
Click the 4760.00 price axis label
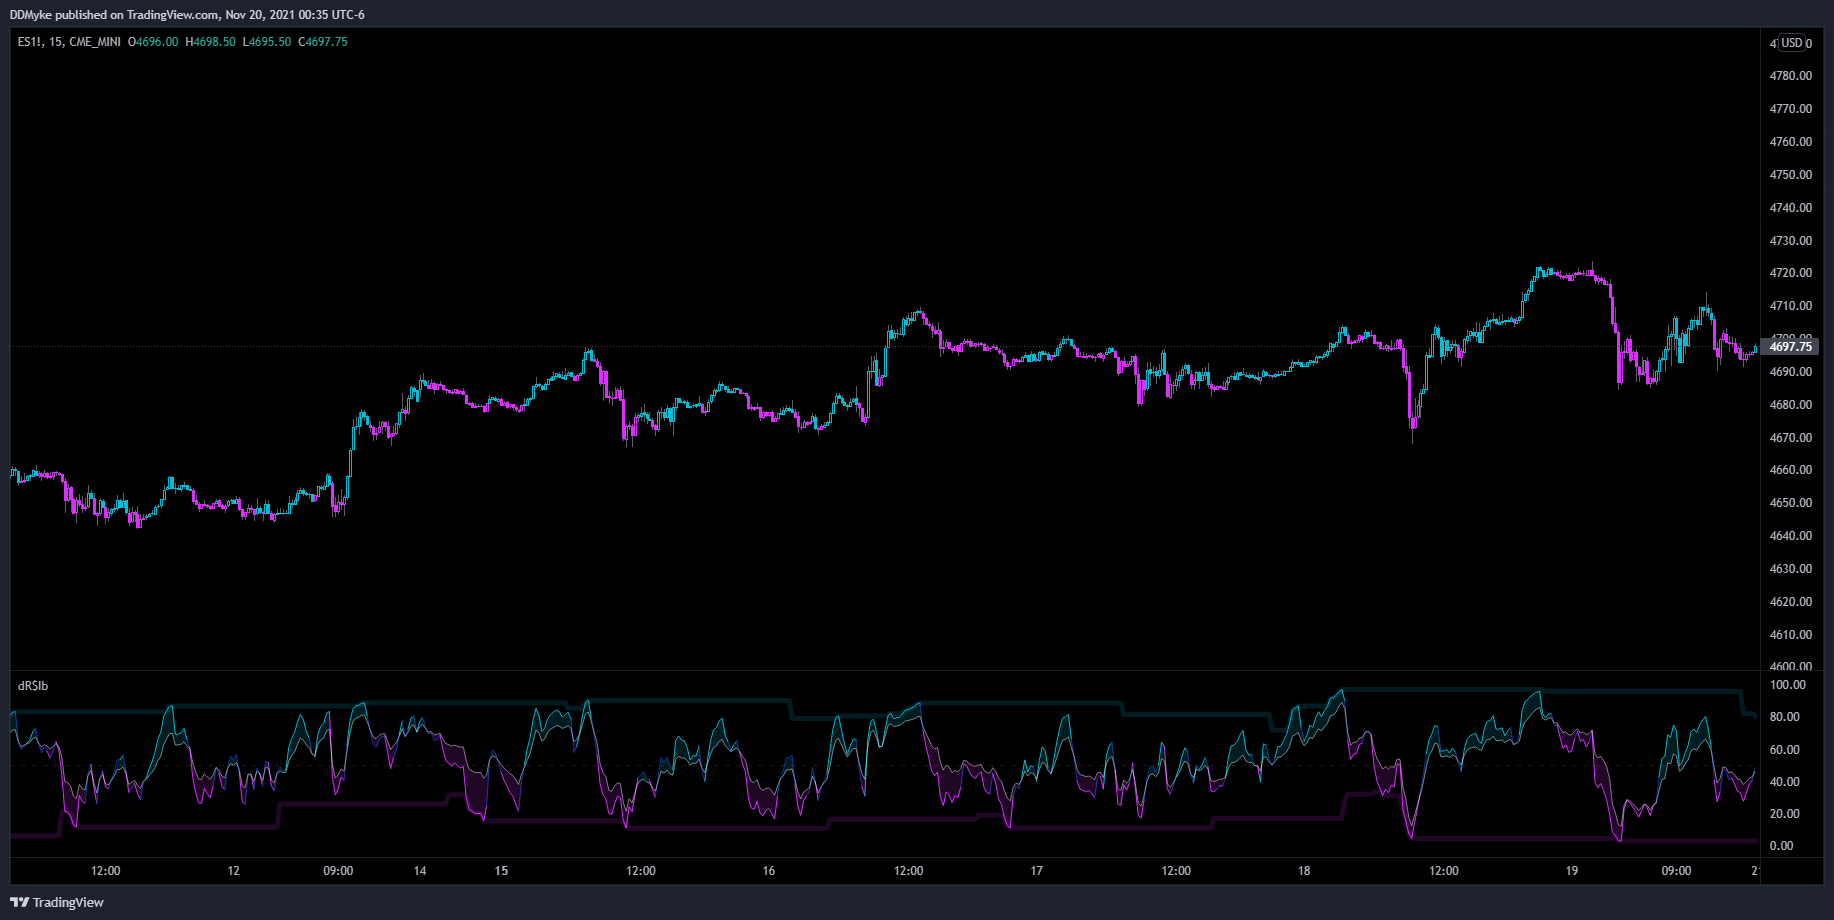pos(1790,142)
